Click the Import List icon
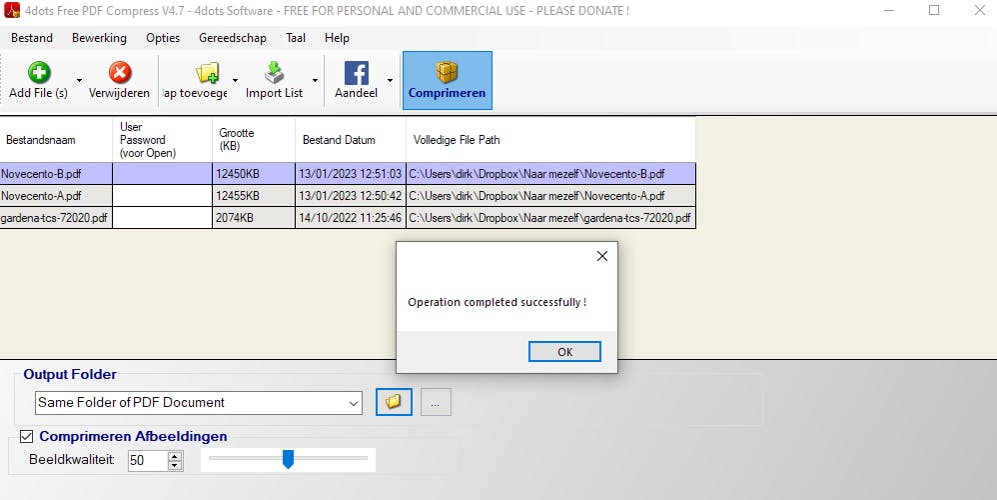Viewport: 997px width, 500px height. (x=274, y=73)
